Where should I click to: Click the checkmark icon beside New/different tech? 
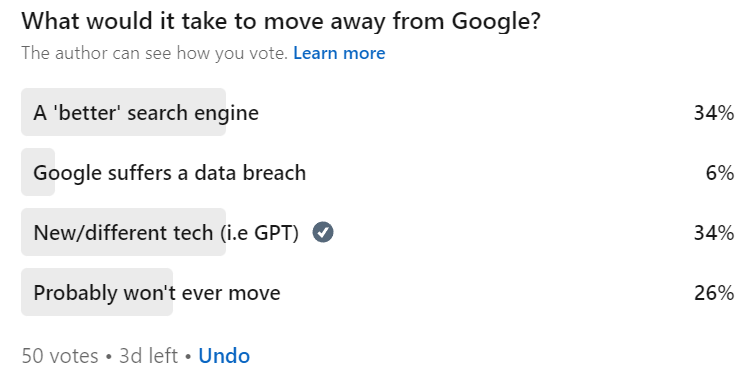click(323, 232)
